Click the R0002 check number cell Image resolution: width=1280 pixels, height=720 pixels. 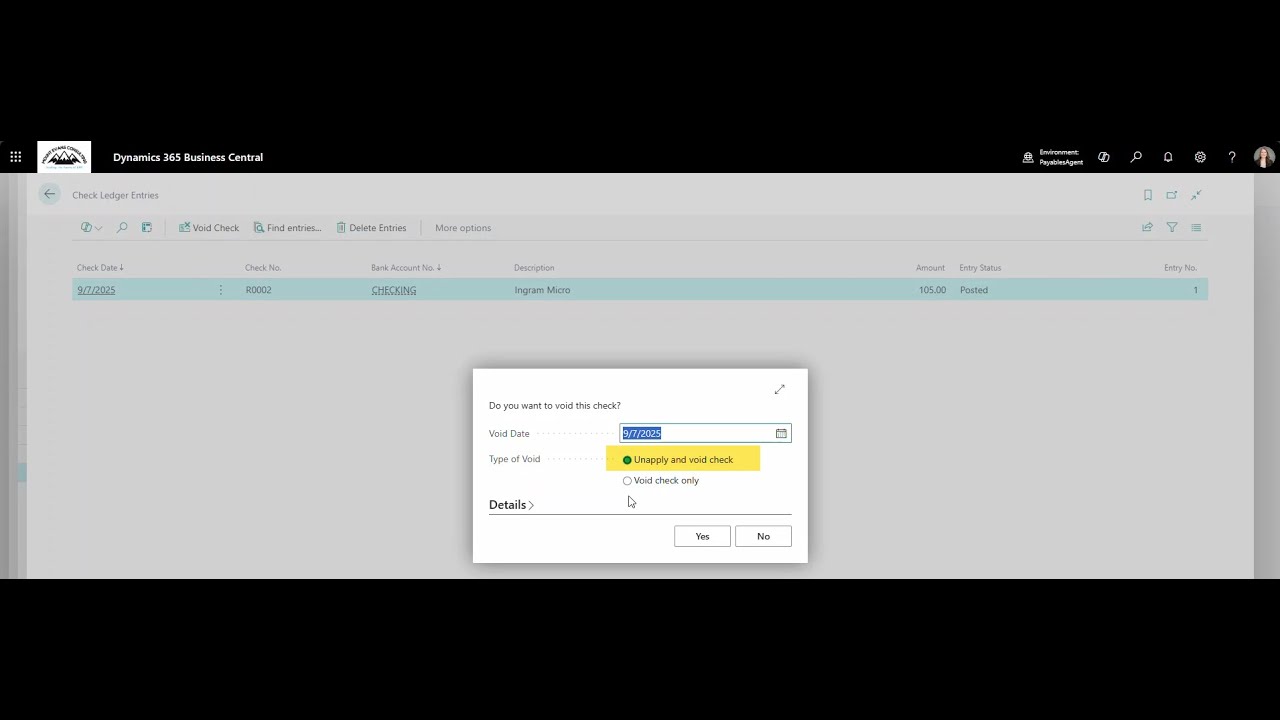coord(258,290)
